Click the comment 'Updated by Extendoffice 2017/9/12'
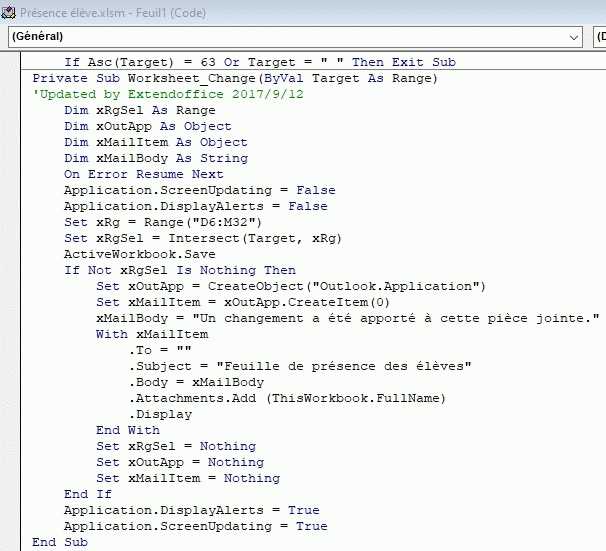606x551 pixels. coord(168,94)
